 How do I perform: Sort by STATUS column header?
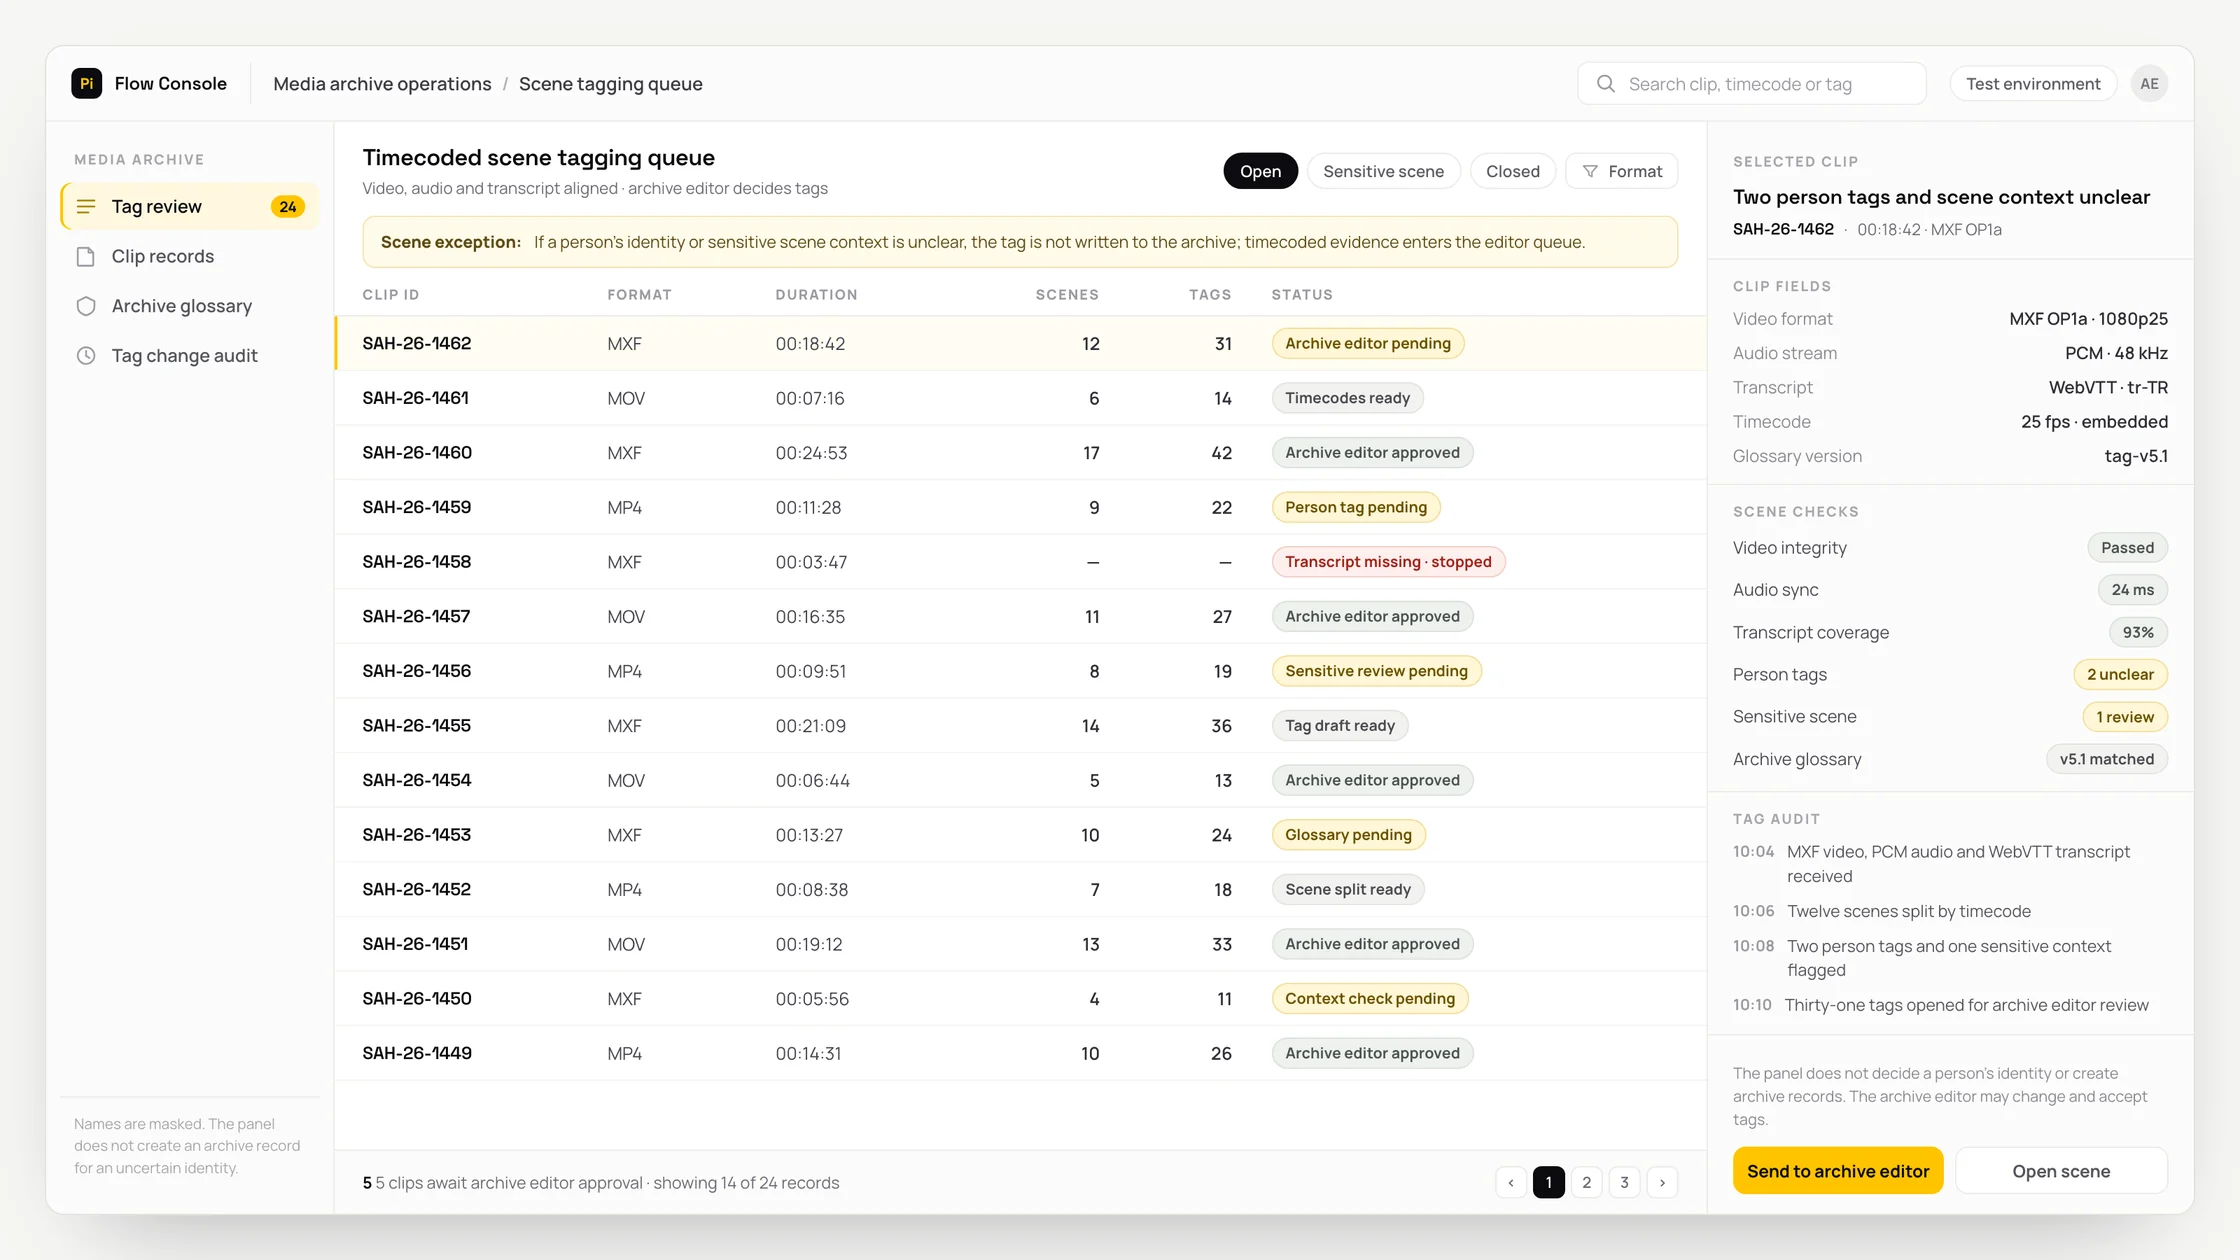1302,295
